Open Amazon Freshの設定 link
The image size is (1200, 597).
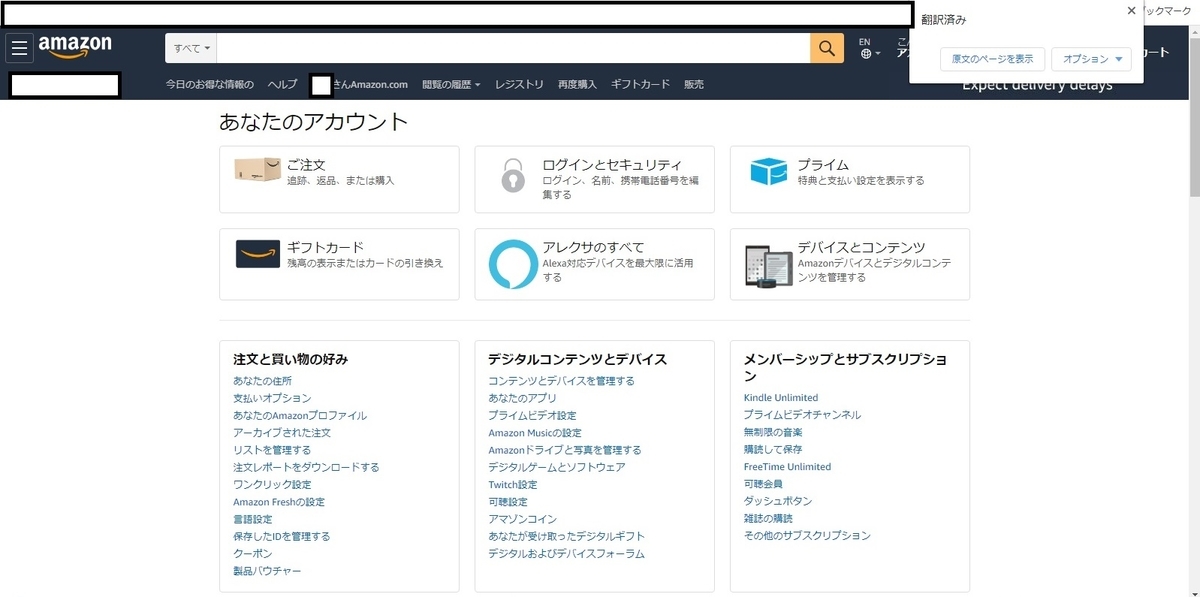[x=279, y=502]
